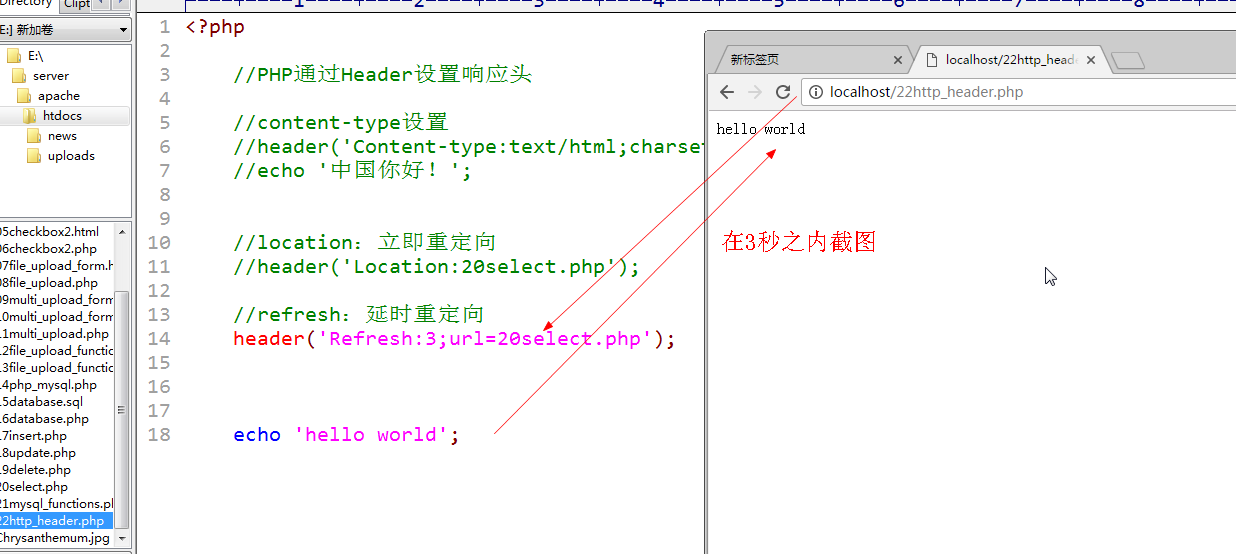
Task: Select the uploads folder in tree
Action: coord(71,155)
